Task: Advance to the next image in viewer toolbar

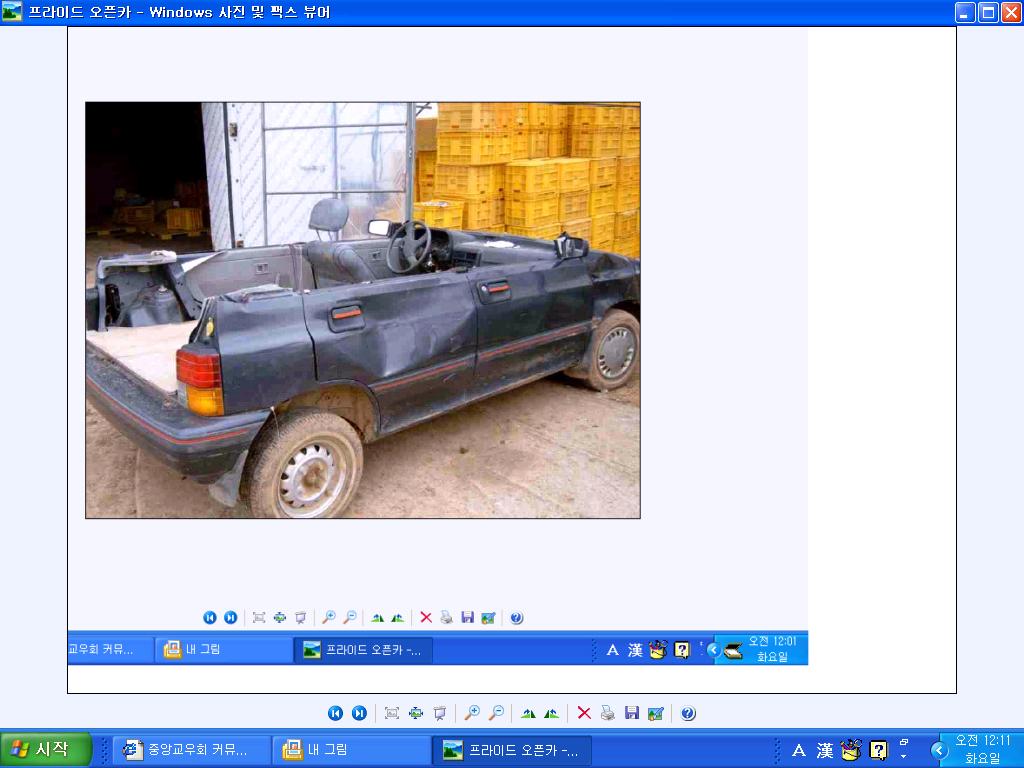Action: pyautogui.click(x=359, y=713)
